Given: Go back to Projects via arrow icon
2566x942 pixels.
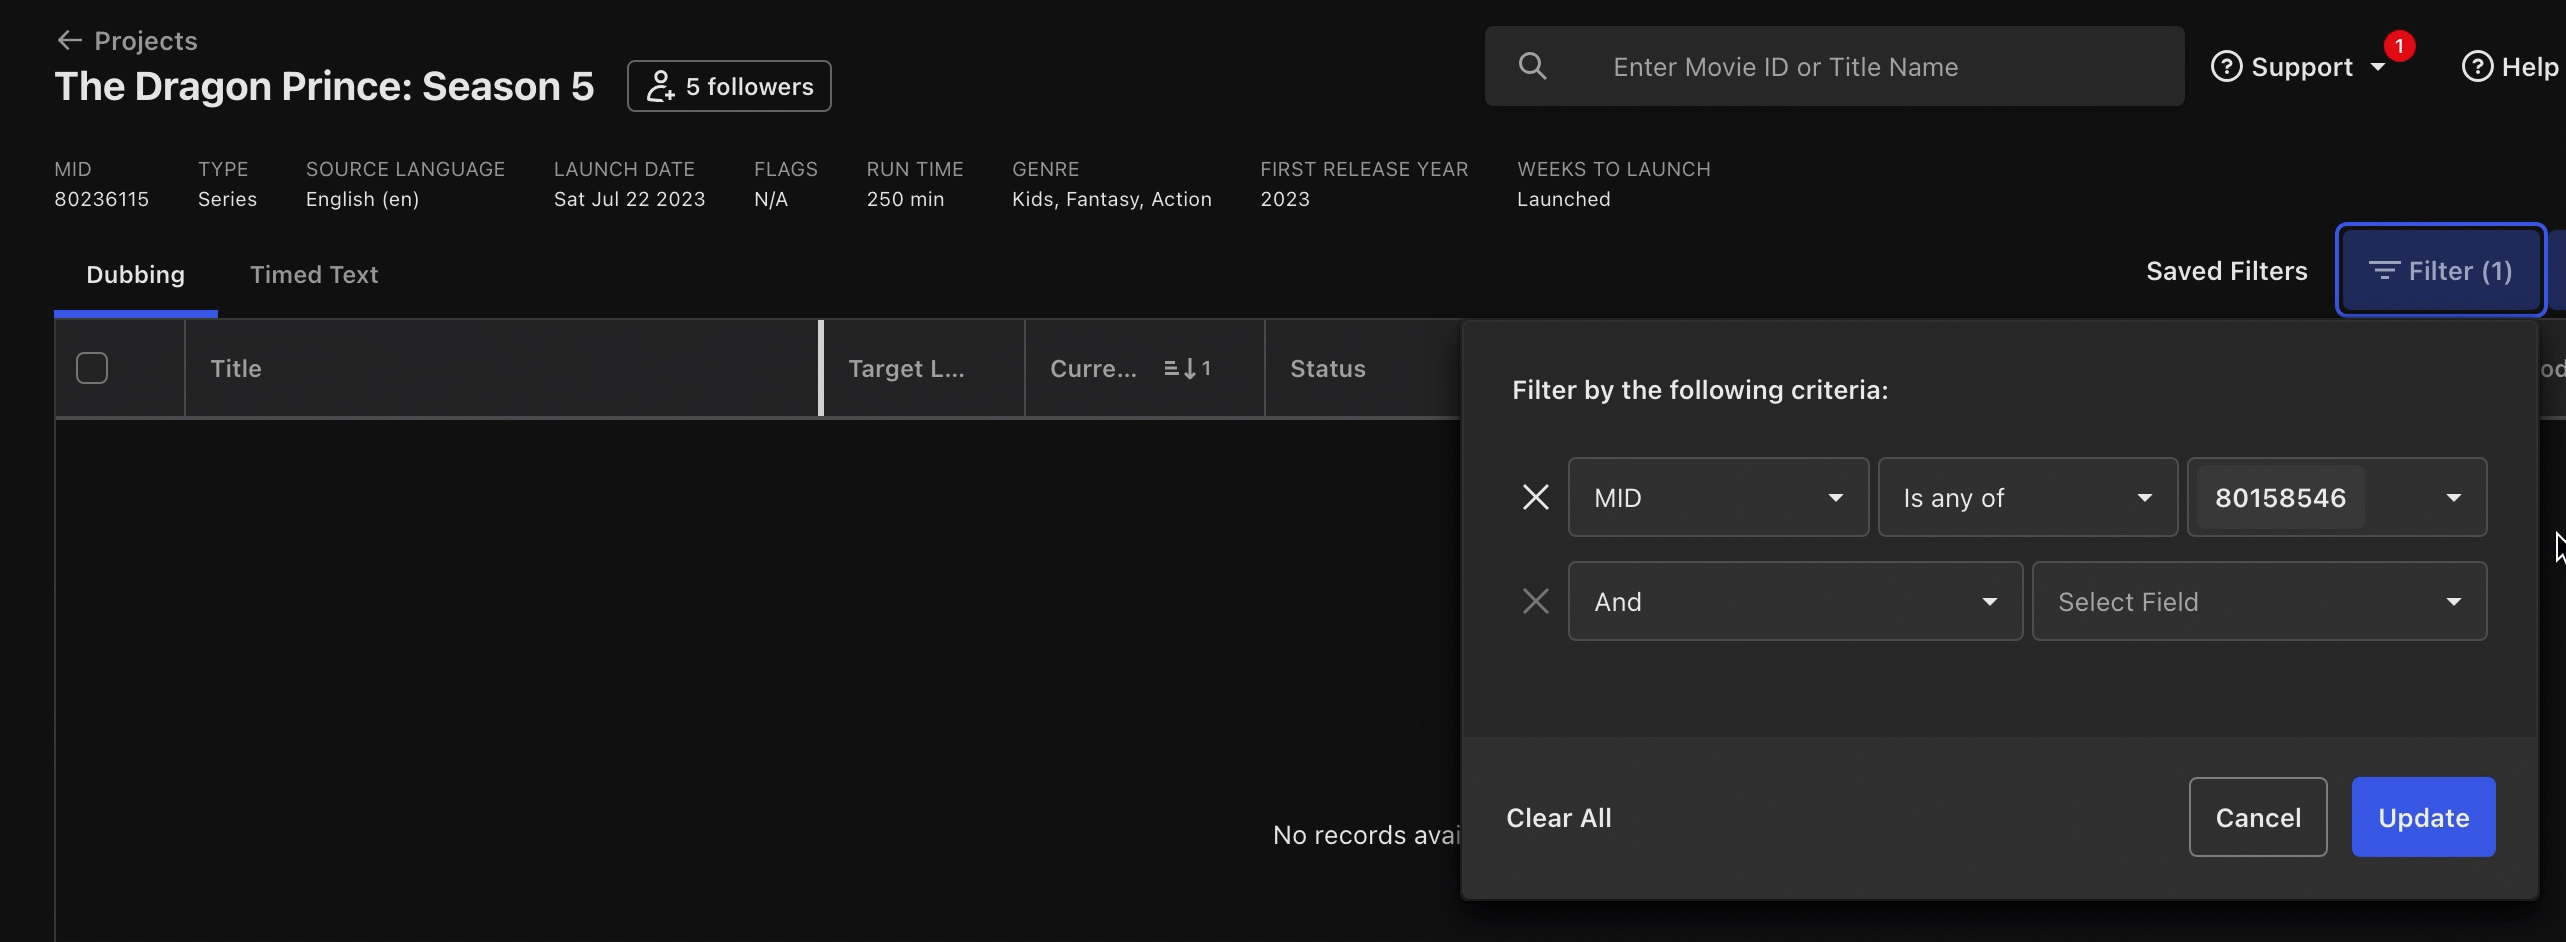Looking at the screenshot, I should pos(69,40).
